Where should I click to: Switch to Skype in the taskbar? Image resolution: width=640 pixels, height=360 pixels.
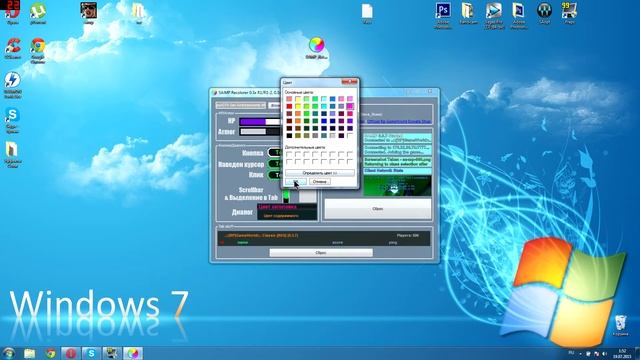tap(91, 353)
